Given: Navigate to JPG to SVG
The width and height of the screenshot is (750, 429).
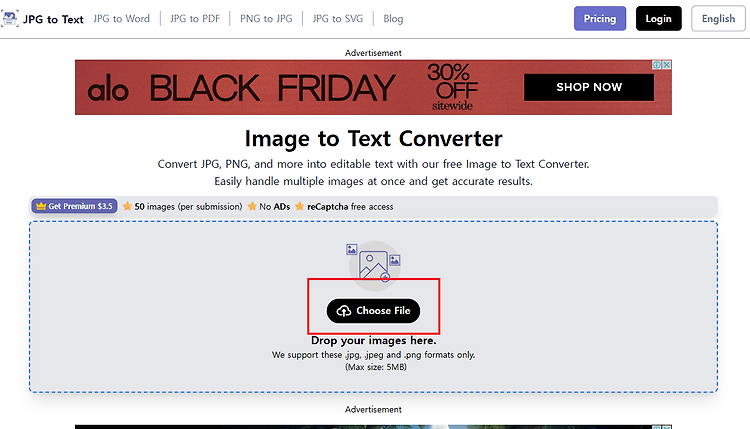Looking at the screenshot, I should pos(338,19).
